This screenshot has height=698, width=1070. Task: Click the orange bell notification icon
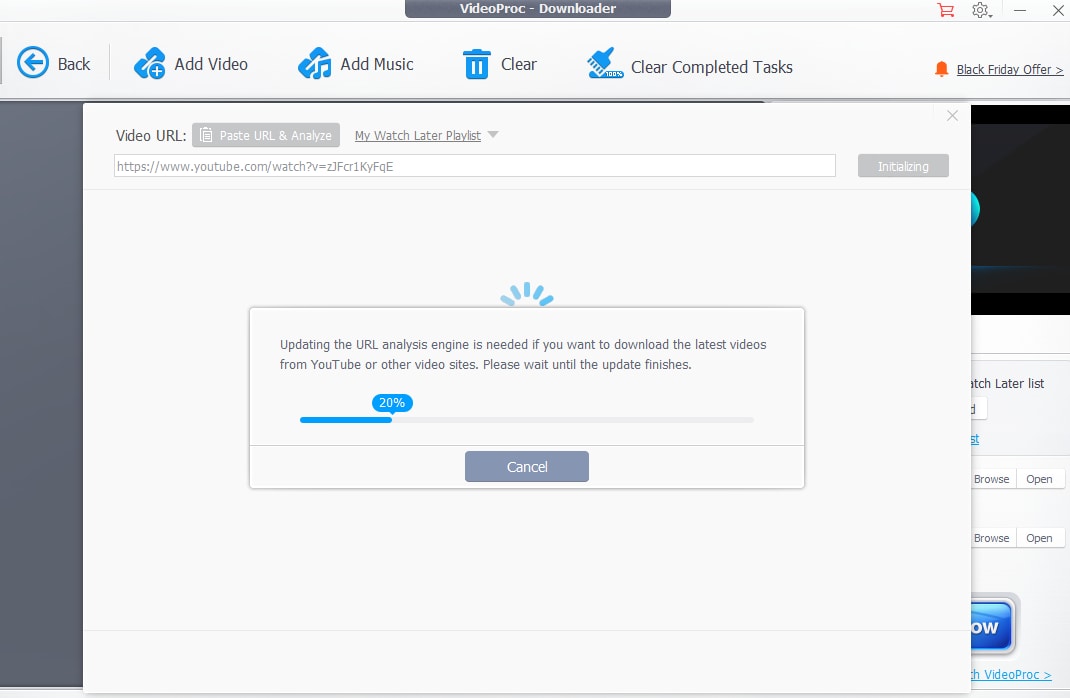pyautogui.click(x=941, y=69)
